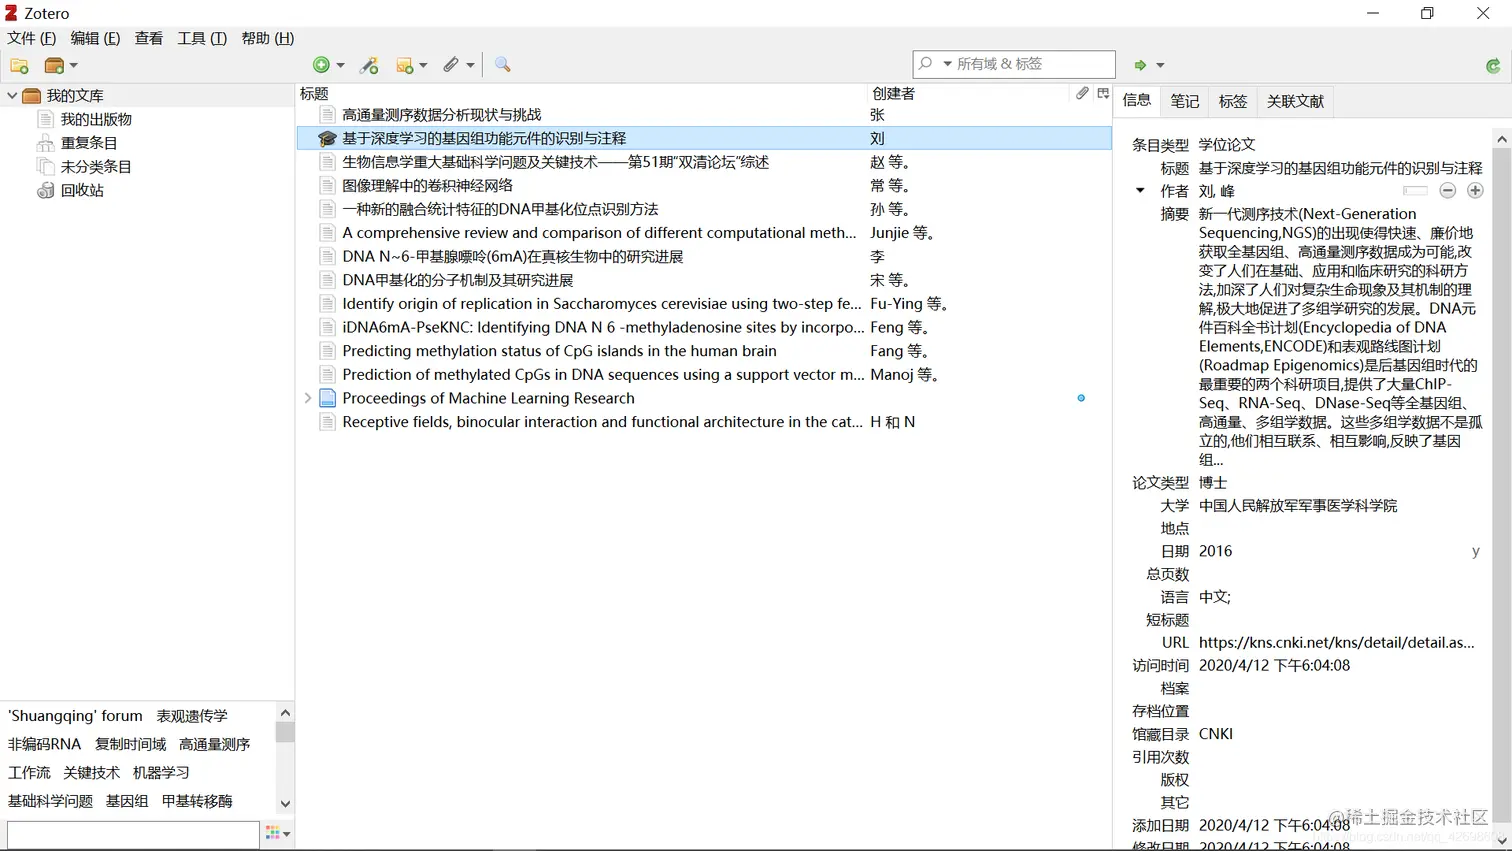1512x851 pixels.
Task: Select the 重复条目 tree item
Action: tap(89, 143)
